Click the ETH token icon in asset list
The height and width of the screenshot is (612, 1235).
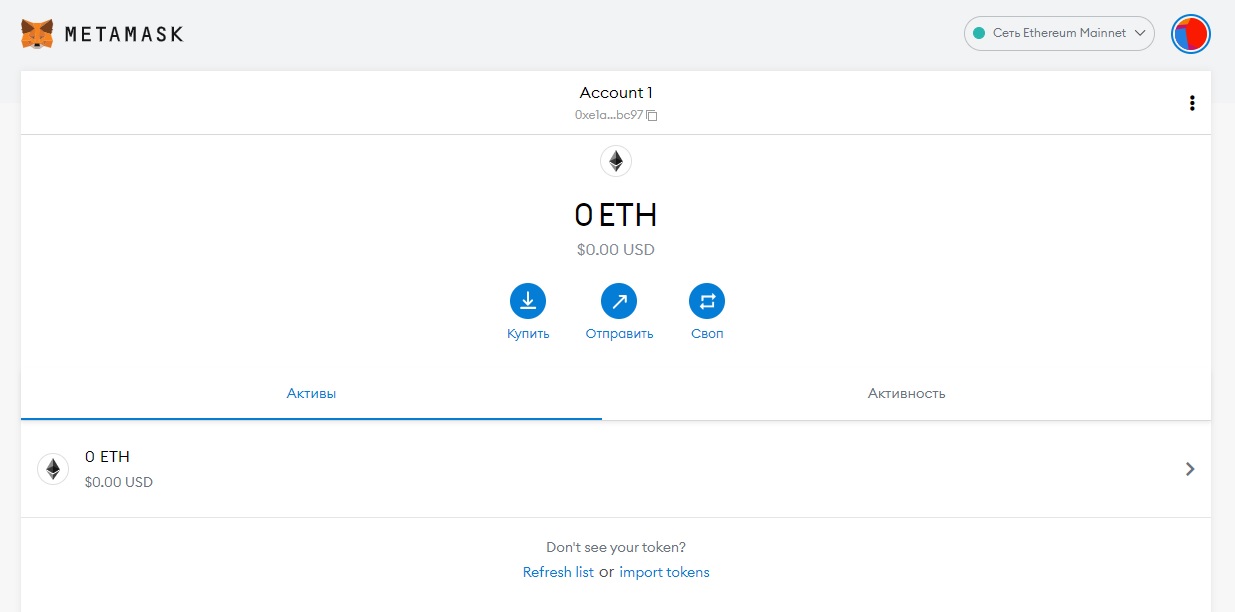tap(53, 469)
